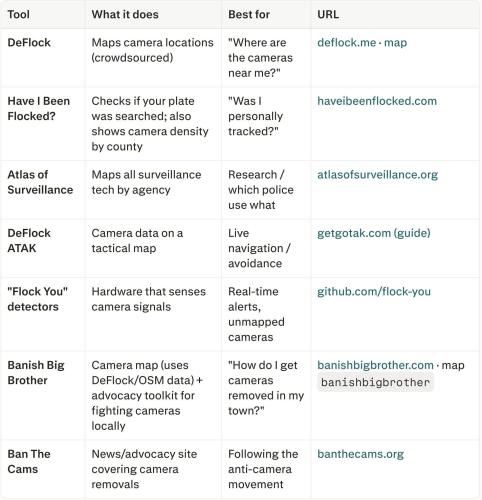
Task: Open banthecams.org link
Action: tap(360, 454)
